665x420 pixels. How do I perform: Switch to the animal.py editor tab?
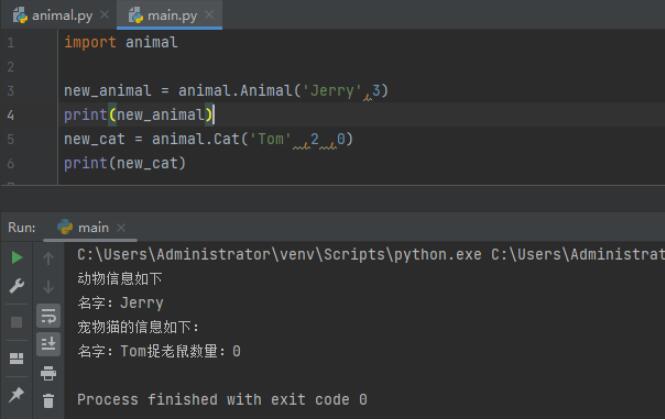click(x=54, y=15)
